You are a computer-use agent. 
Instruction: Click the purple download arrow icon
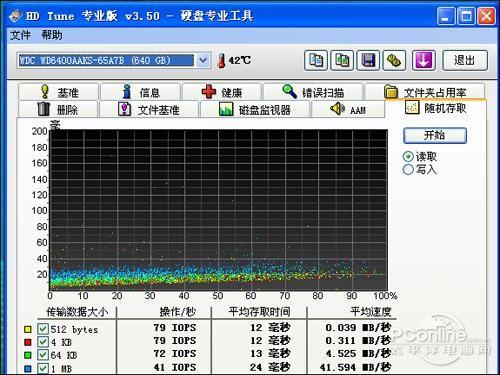[x=424, y=60]
